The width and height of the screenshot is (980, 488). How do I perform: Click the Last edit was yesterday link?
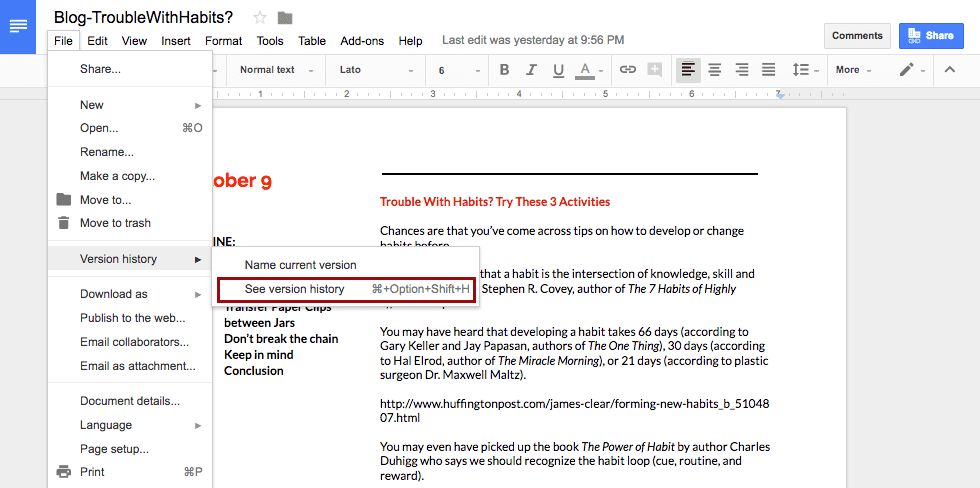pos(533,40)
